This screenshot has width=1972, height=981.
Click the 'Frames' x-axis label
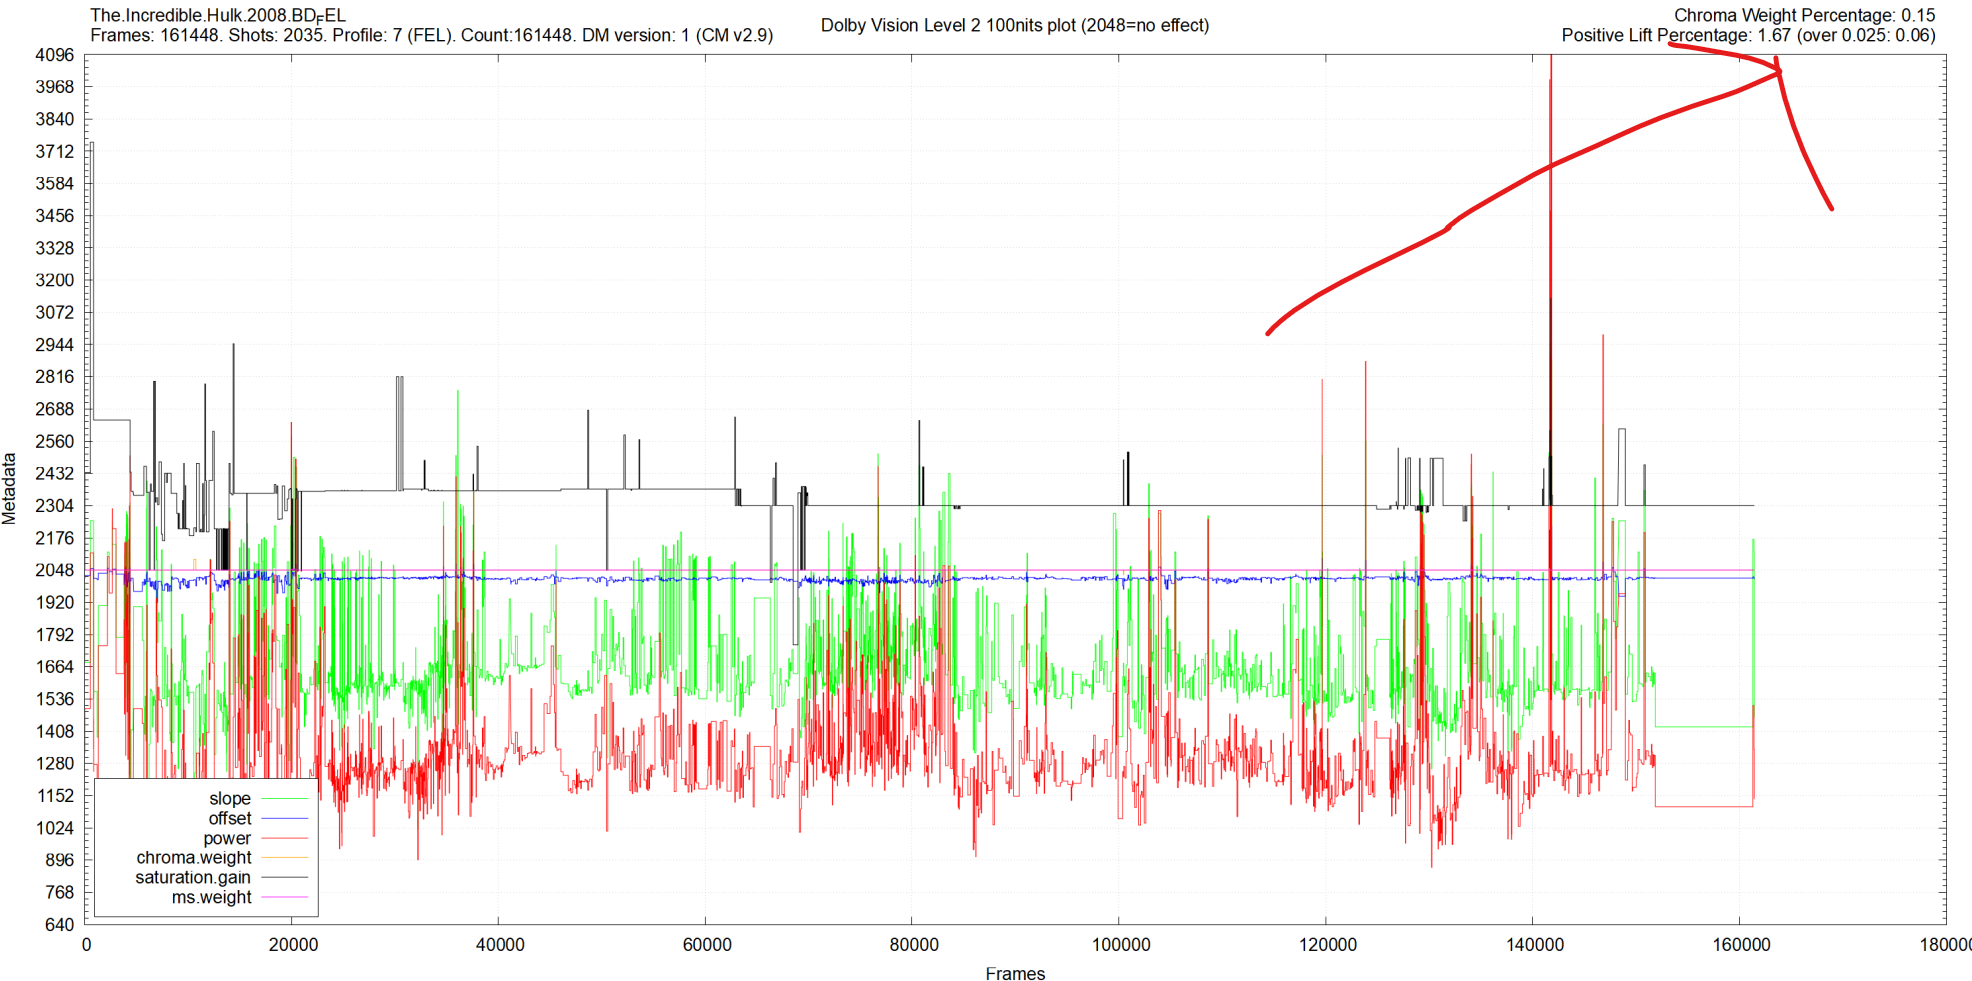(1015, 973)
